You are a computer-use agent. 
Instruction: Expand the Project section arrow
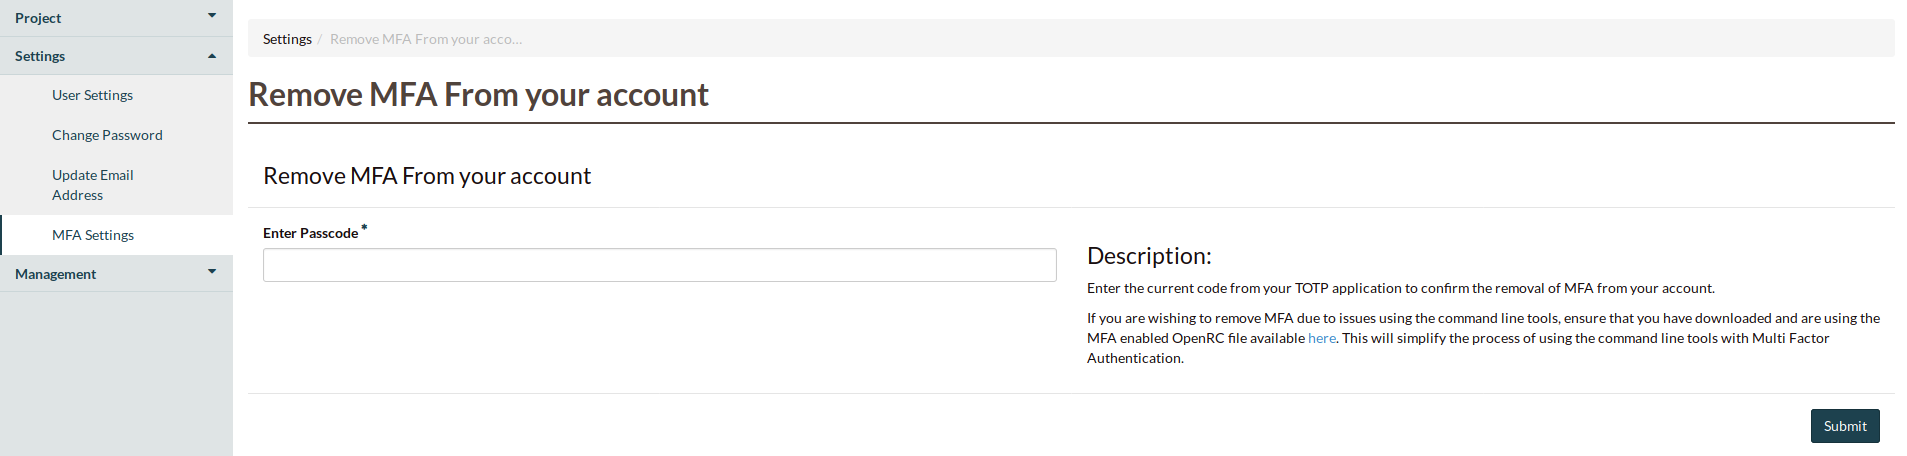pos(212,15)
